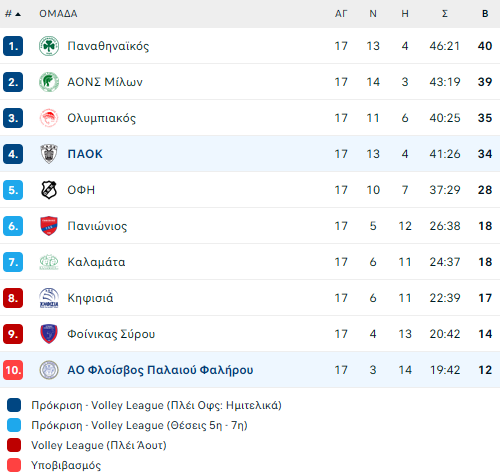
Task: Sort standings by Β points column
Action: click(485, 14)
